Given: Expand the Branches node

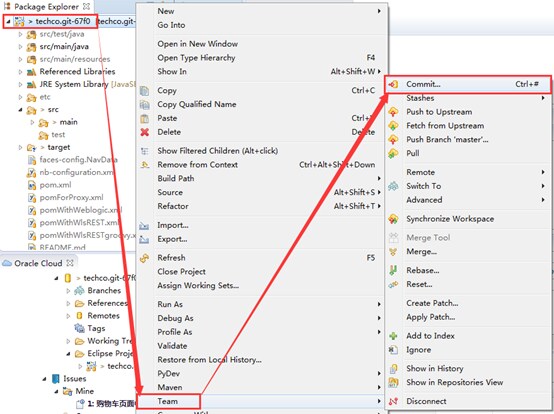Looking at the screenshot, I should pos(68,291).
